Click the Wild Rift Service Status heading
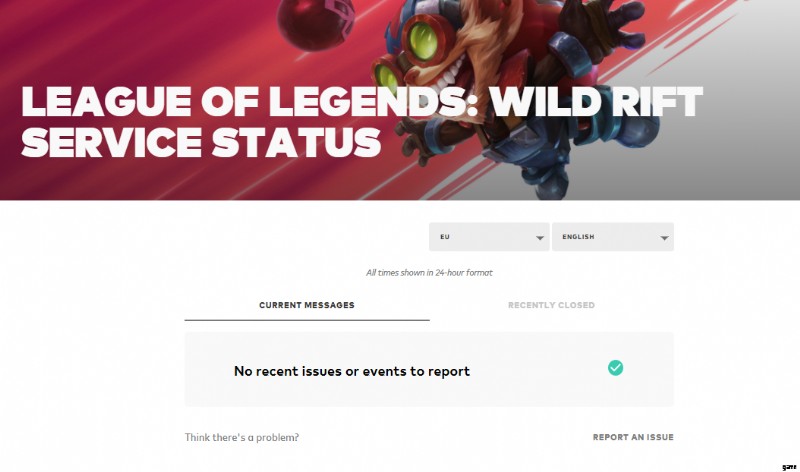The width and height of the screenshot is (800, 472). click(x=362, y=121)
